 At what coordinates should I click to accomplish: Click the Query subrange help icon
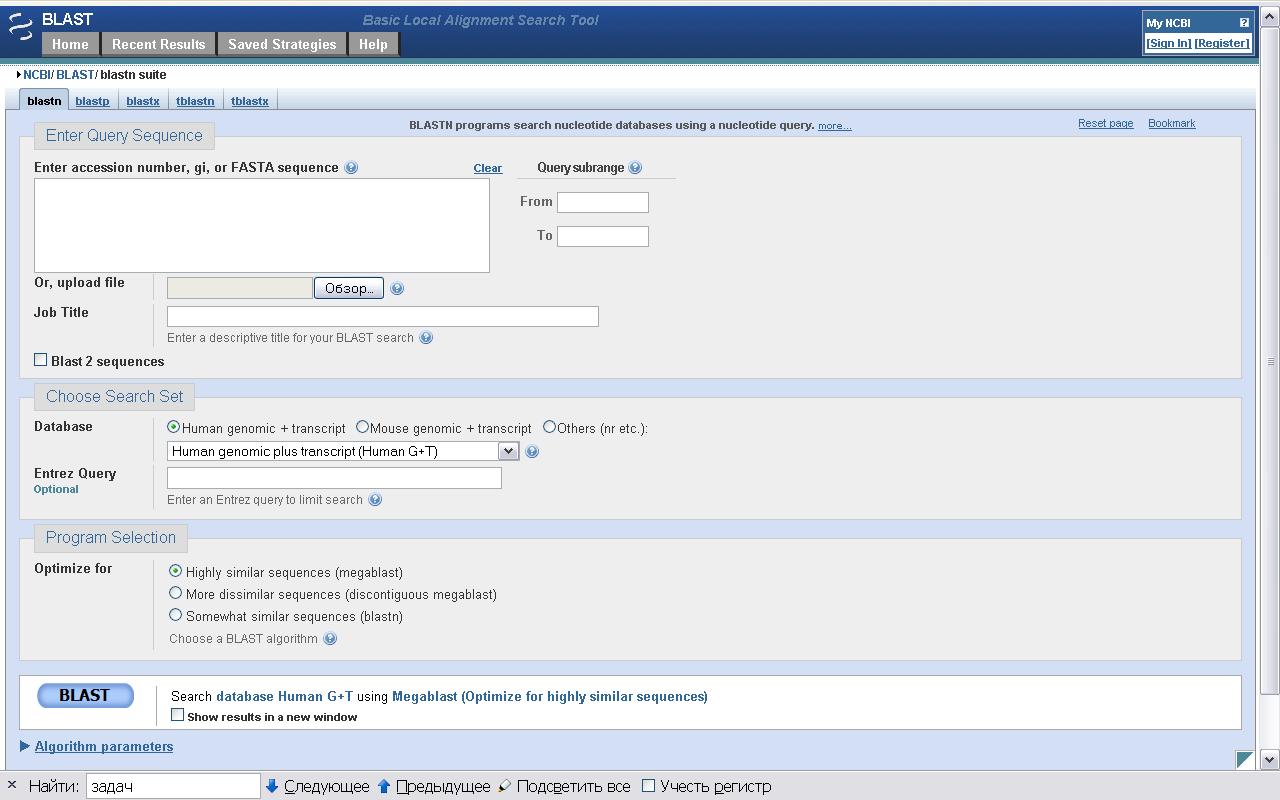pos(635,168)
